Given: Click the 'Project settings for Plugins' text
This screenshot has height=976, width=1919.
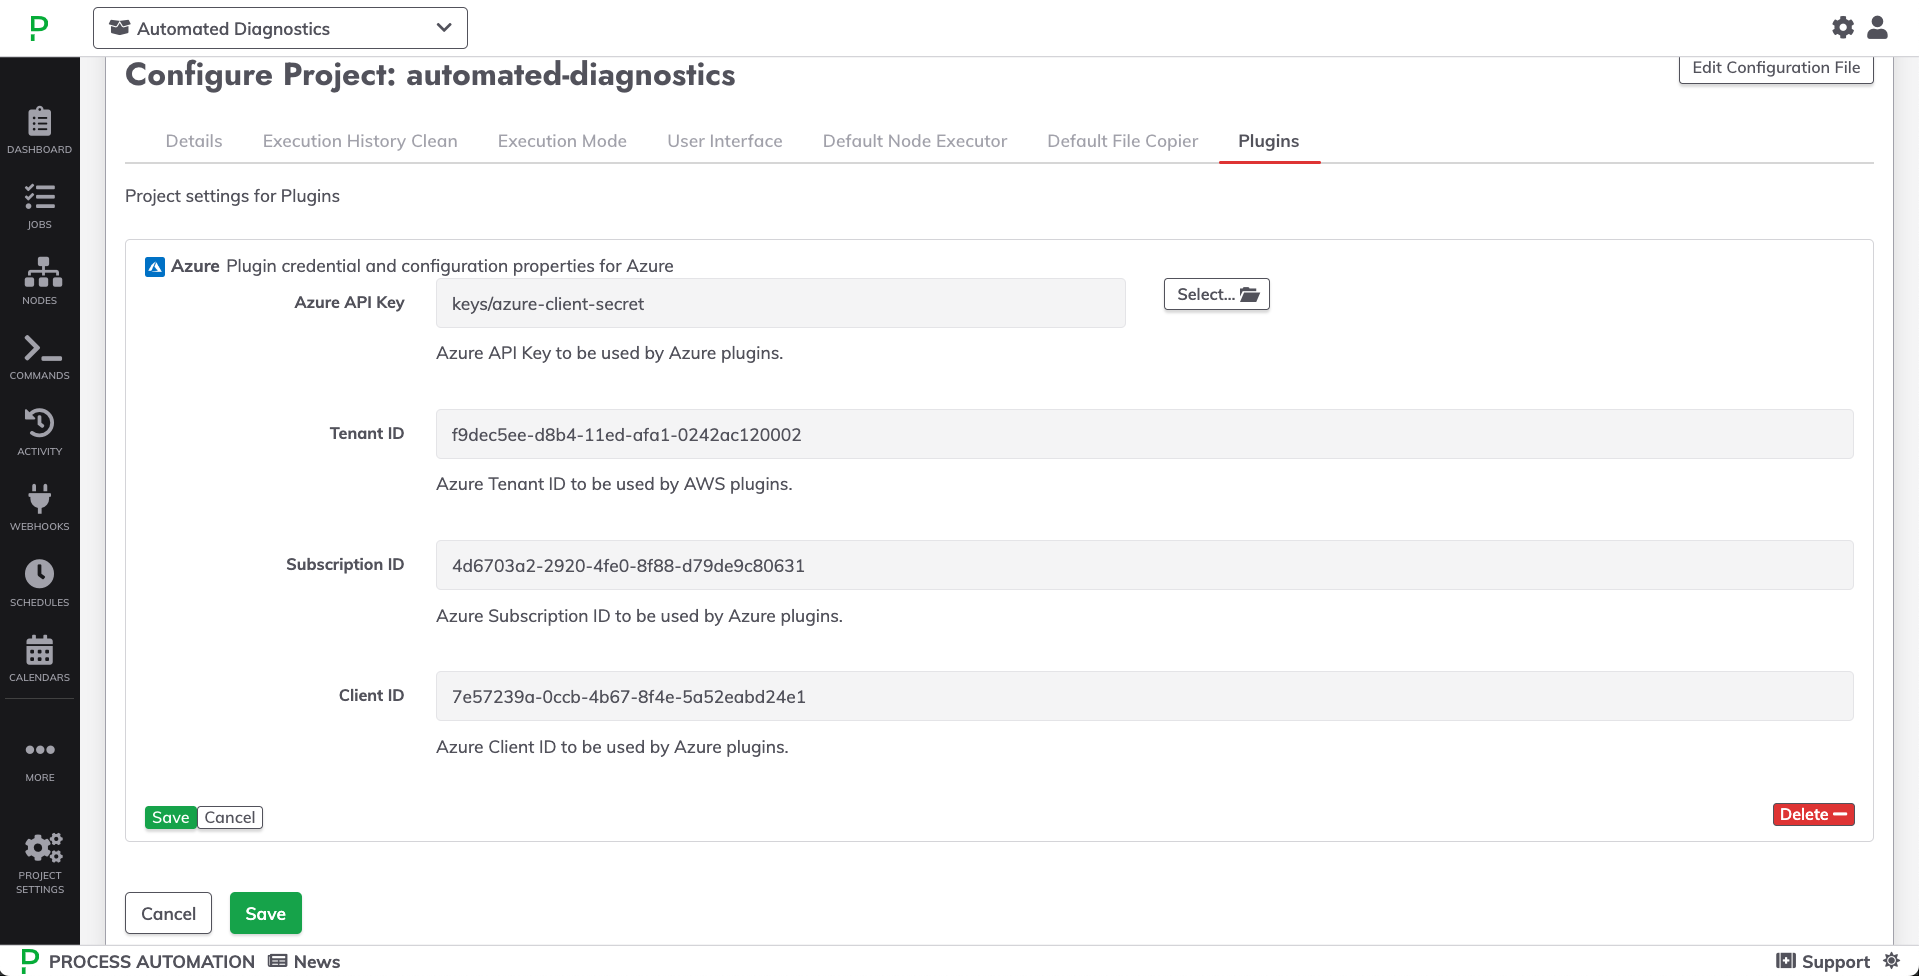Looking at the screenshot, I should click(232, 196).
